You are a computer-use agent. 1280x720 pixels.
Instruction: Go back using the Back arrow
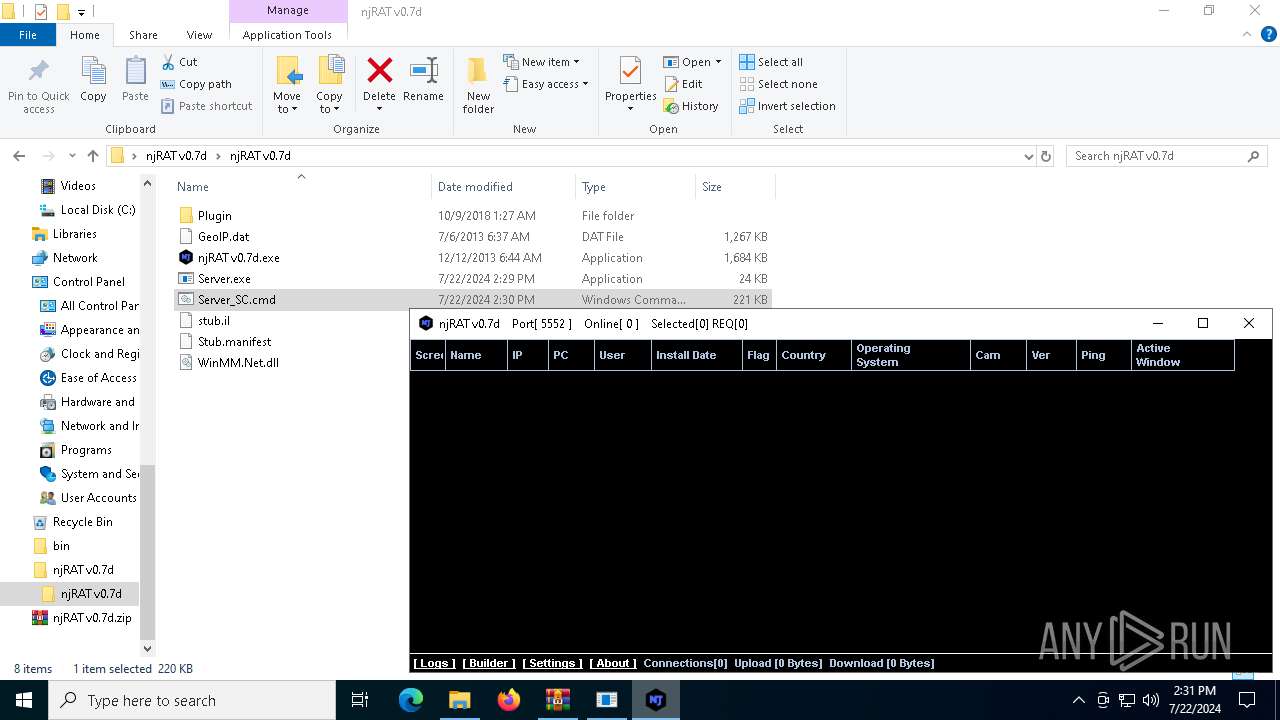(19, 156)
